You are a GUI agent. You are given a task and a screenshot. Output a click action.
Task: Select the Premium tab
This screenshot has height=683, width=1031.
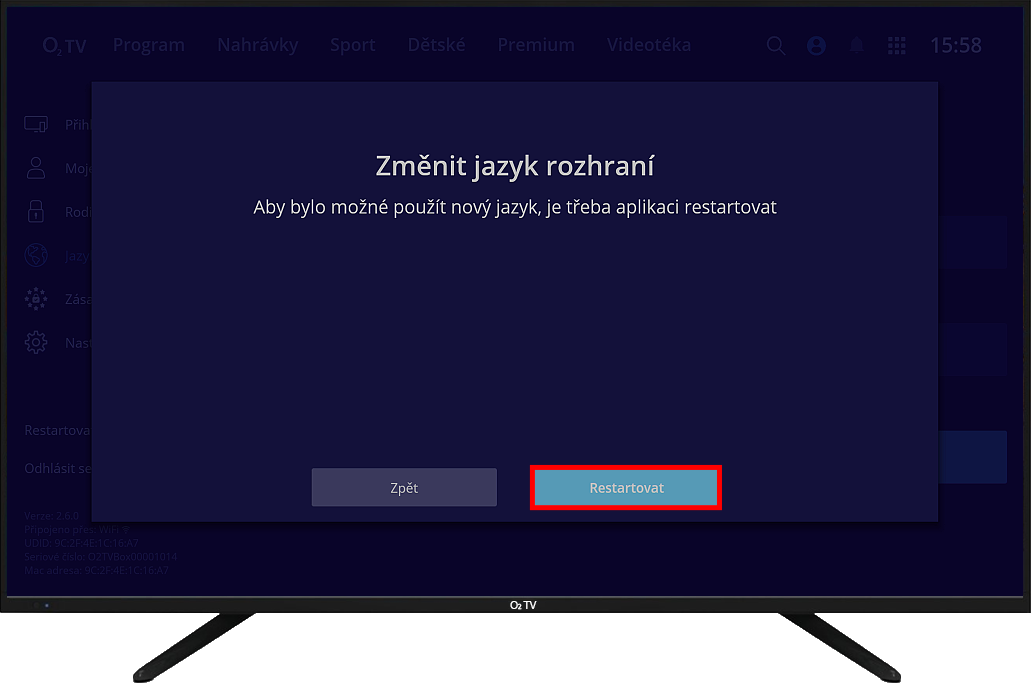536,45
